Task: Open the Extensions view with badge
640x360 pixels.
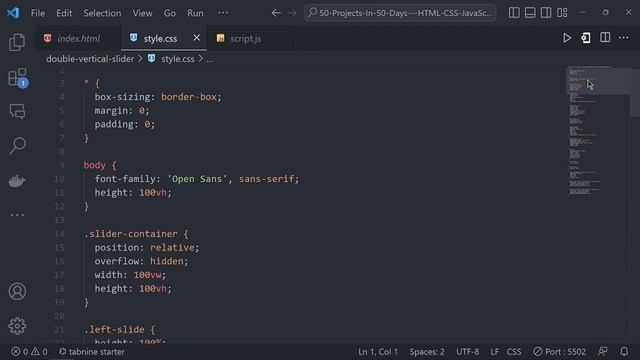Action: 18,78
